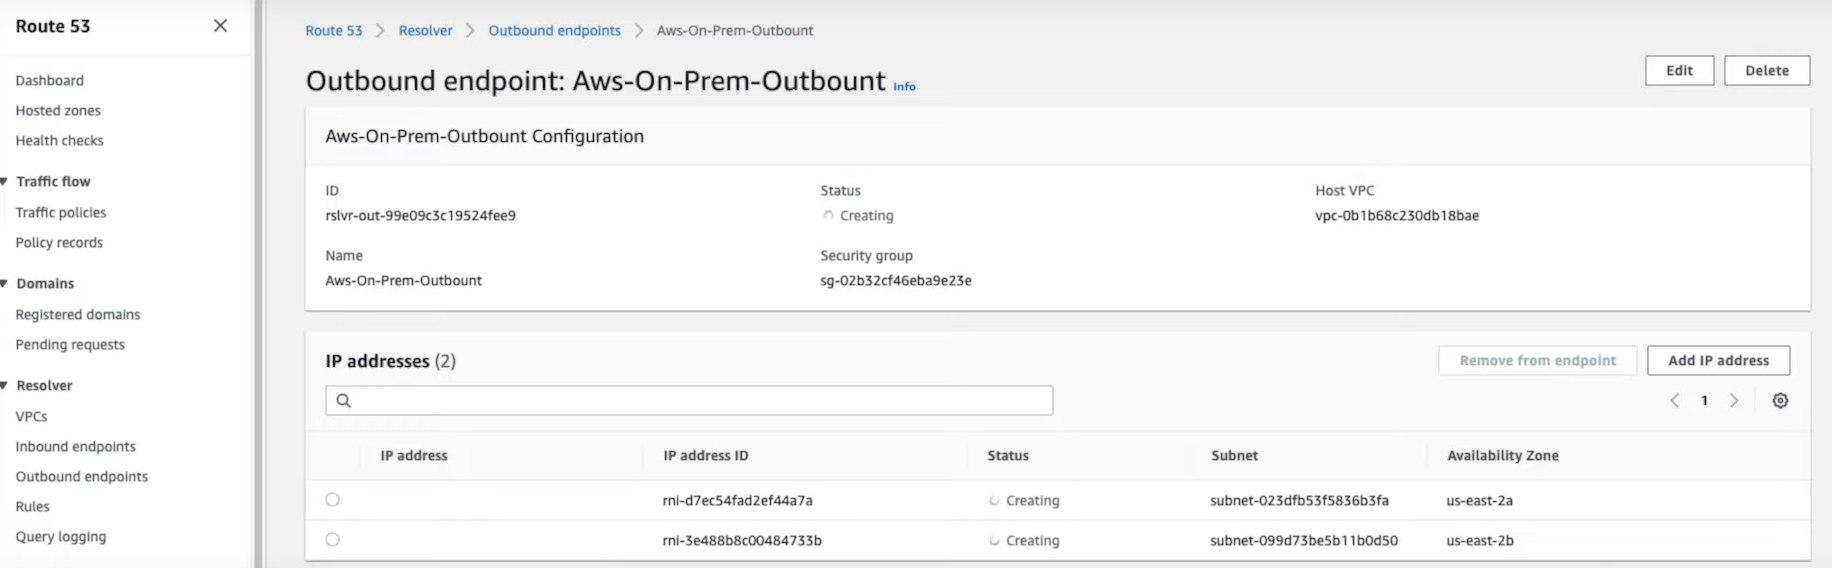Click us-east-2b availability zone cell
The height and width of the screenshot is (568, 1832).
1480,541
